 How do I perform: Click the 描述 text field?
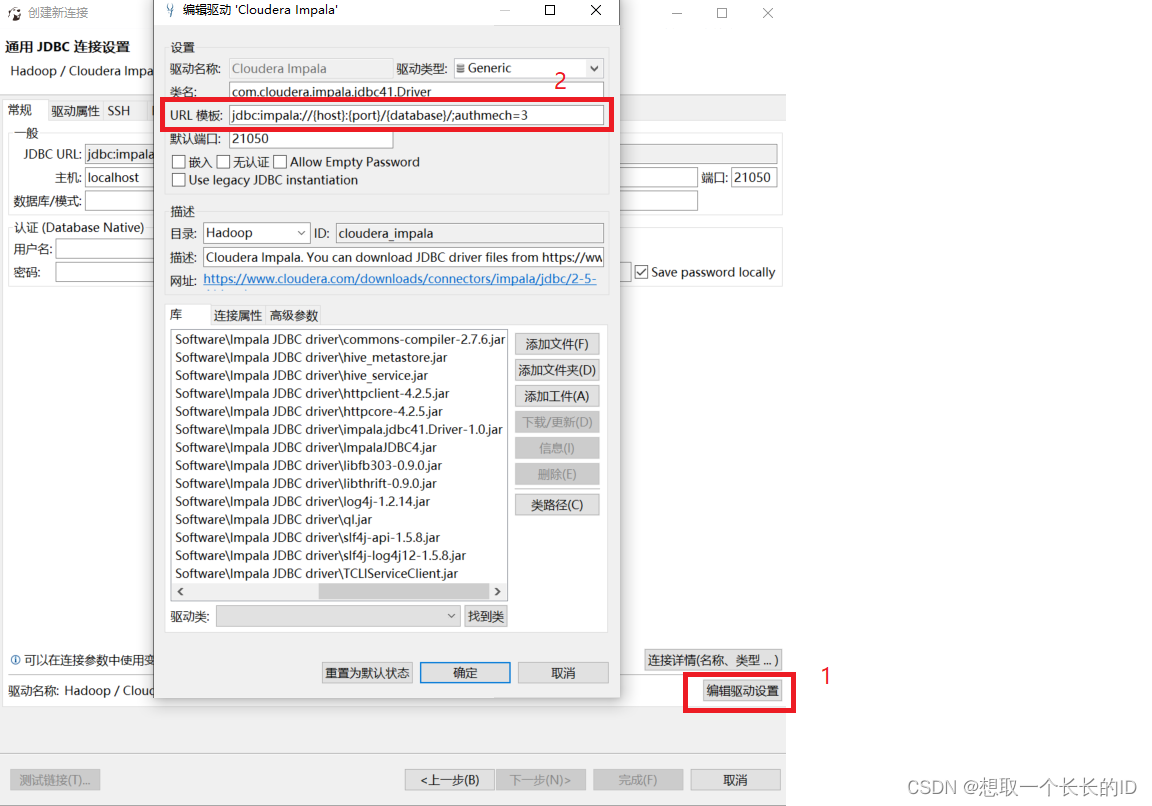(403, 257)
